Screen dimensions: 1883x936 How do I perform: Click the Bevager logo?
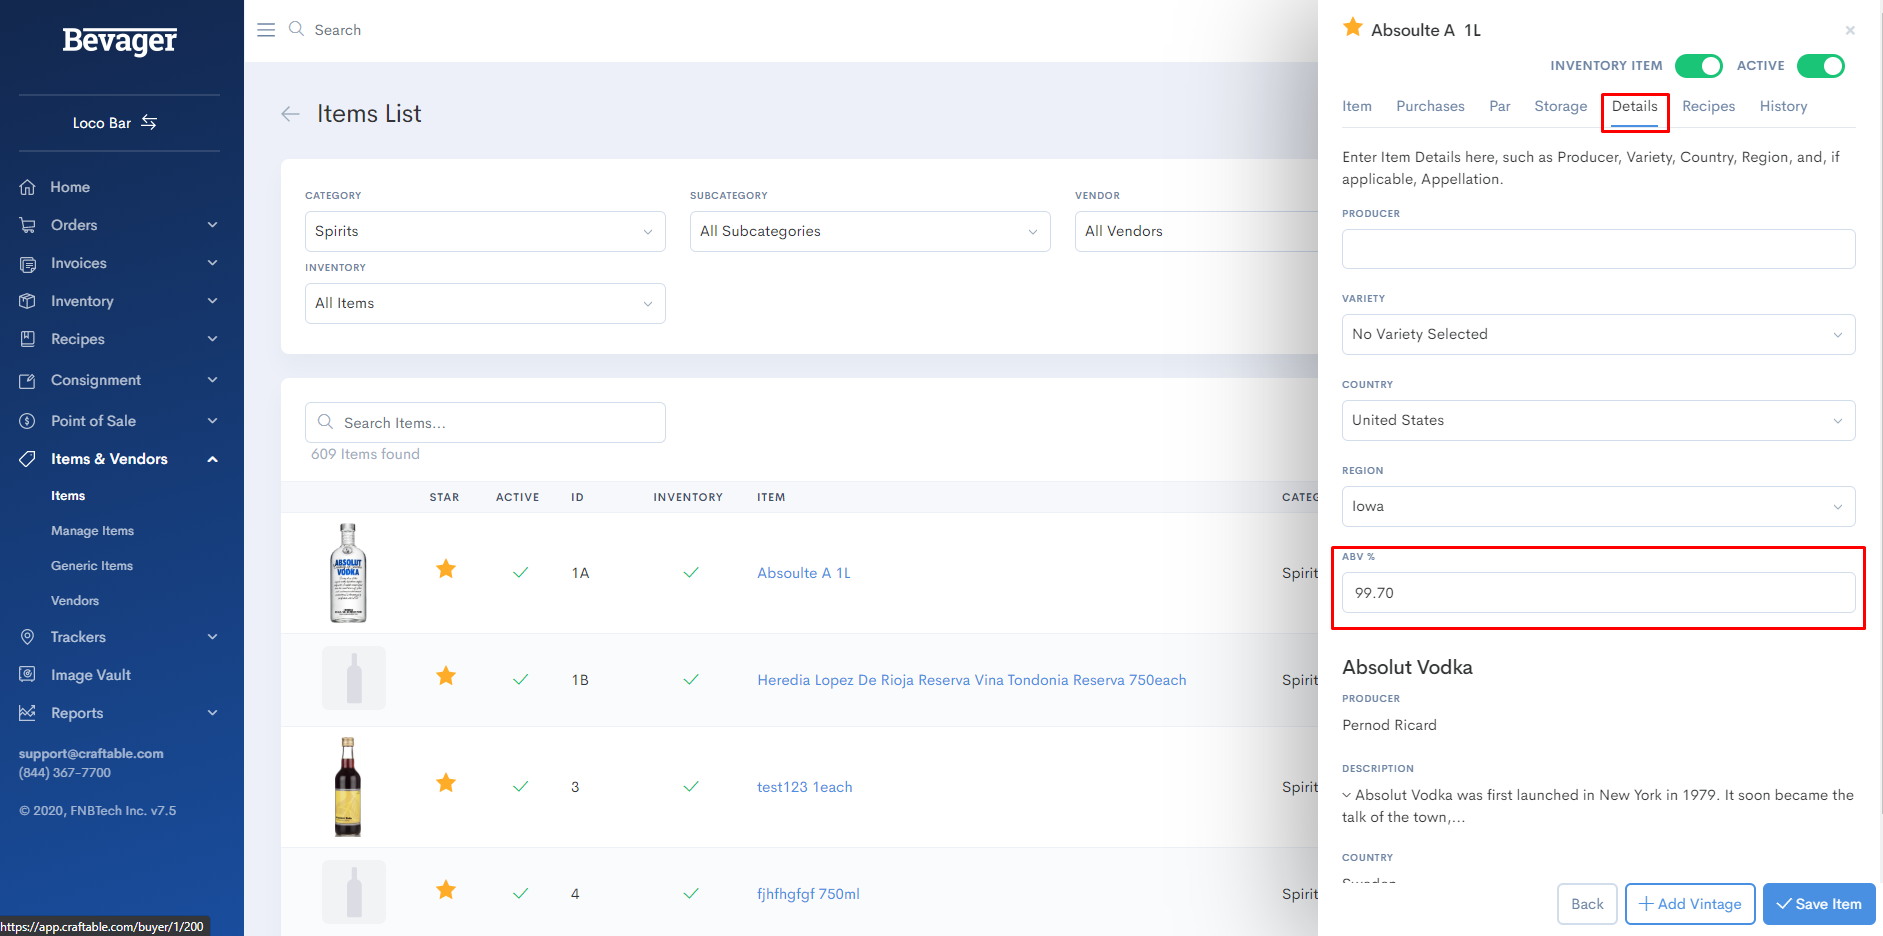[x=120, y=40]
